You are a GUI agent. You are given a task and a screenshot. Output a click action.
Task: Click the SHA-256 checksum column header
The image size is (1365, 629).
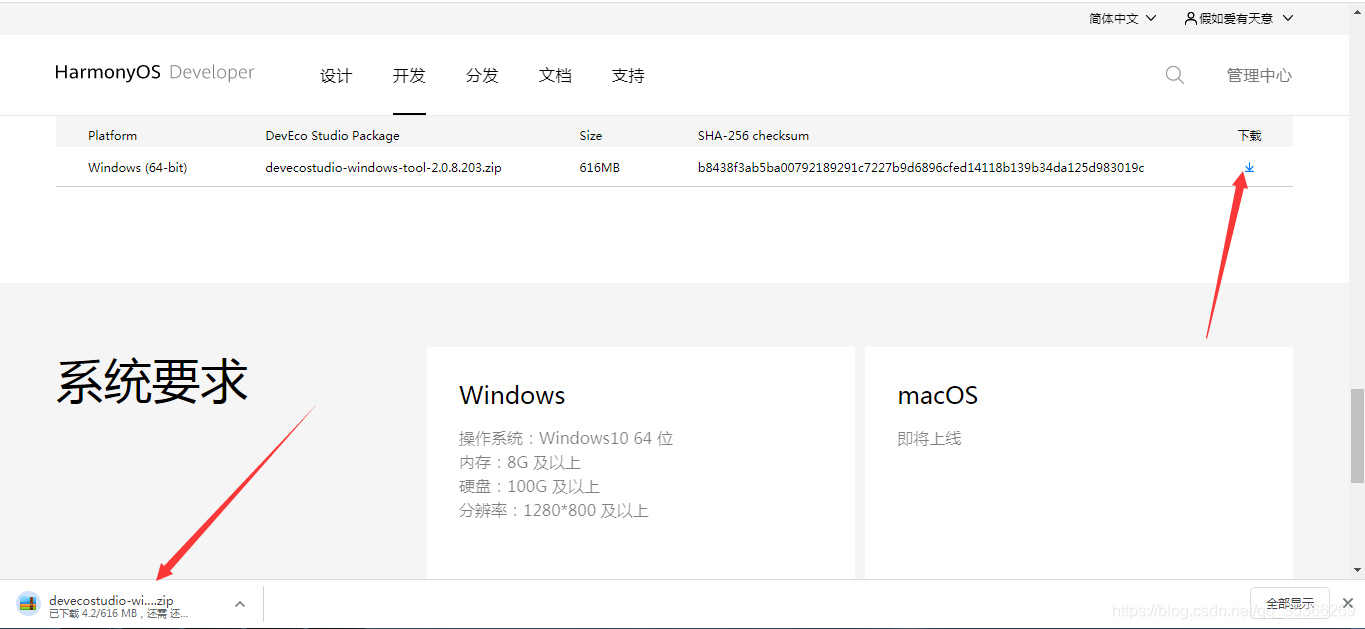tap(753, 135)
